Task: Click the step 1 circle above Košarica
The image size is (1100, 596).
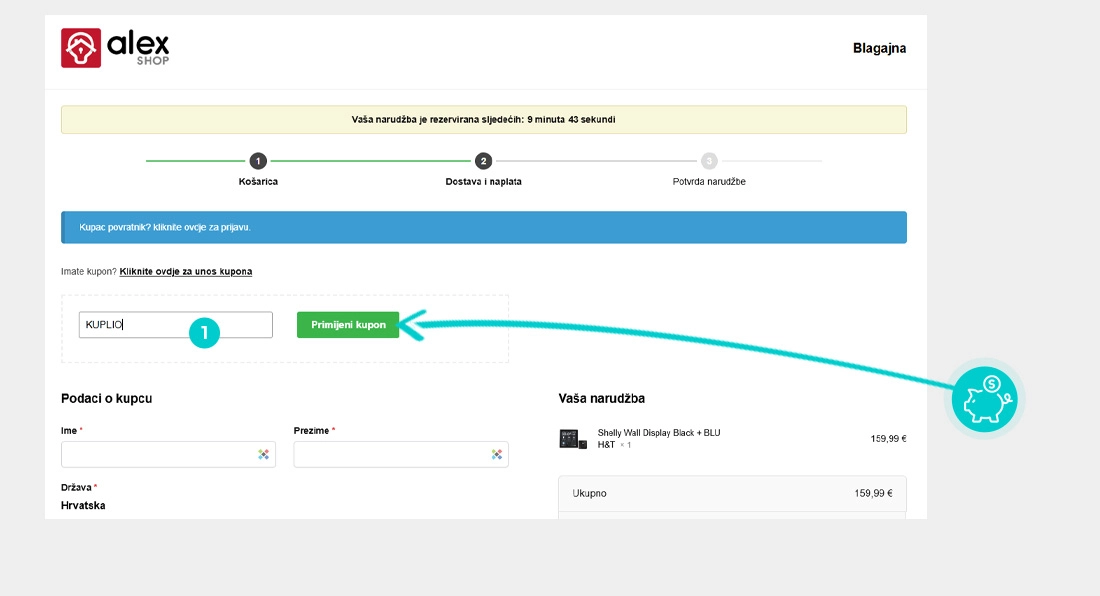Action: tap(258, 161)
